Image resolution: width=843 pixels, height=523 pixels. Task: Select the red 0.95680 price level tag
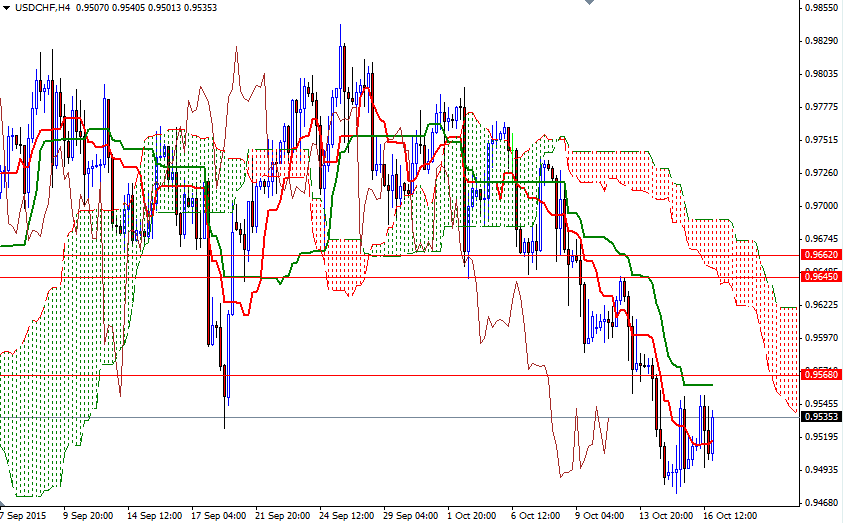[x=820, y=375]
